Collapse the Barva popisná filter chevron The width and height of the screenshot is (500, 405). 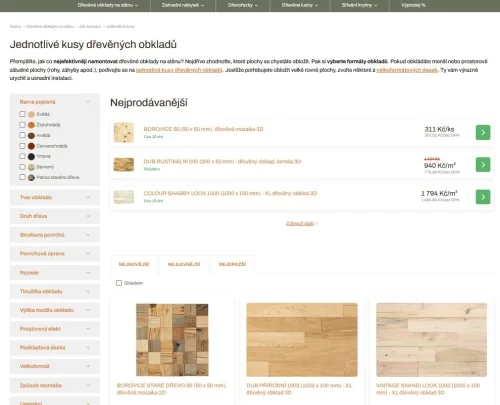click(88, 102)
